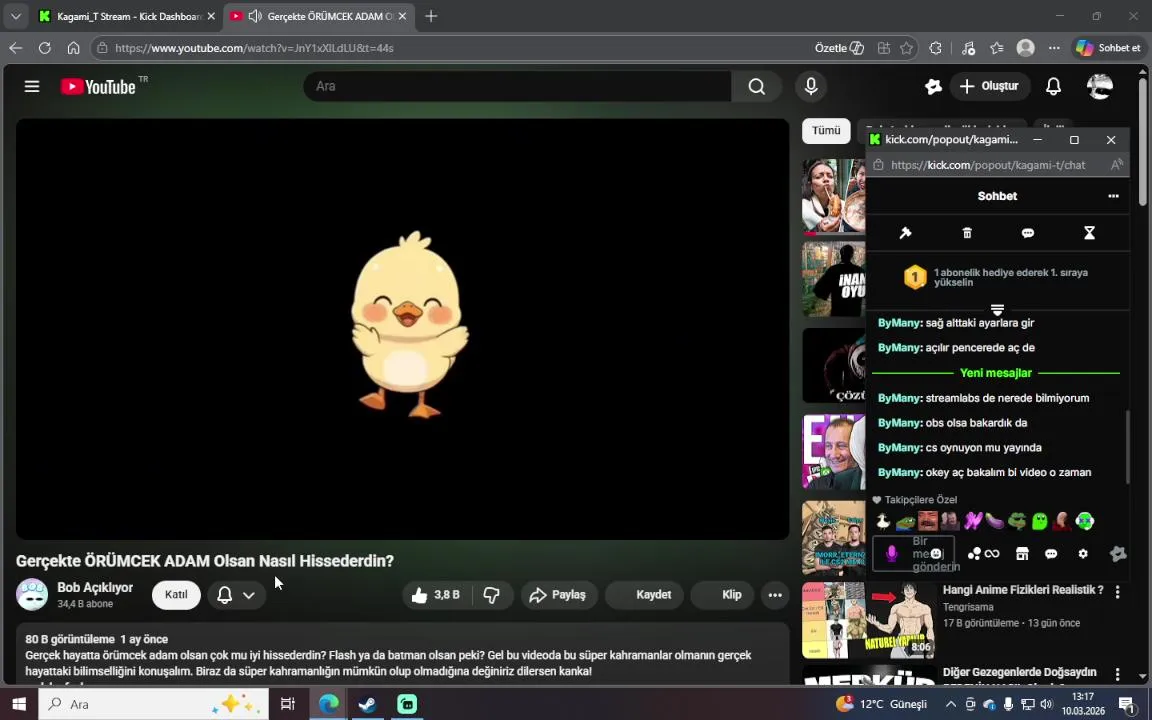Expand the pinned gift banner handle in Kick chat

tap(997, 309)
